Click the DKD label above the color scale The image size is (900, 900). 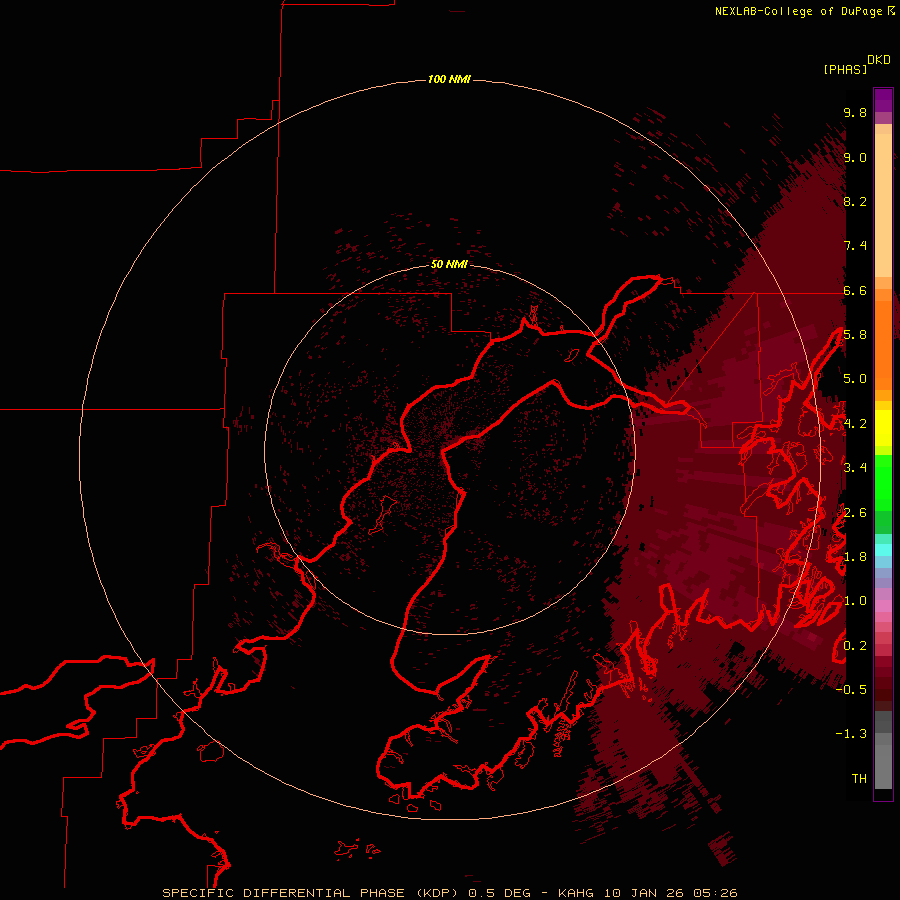tap(879, 60)
